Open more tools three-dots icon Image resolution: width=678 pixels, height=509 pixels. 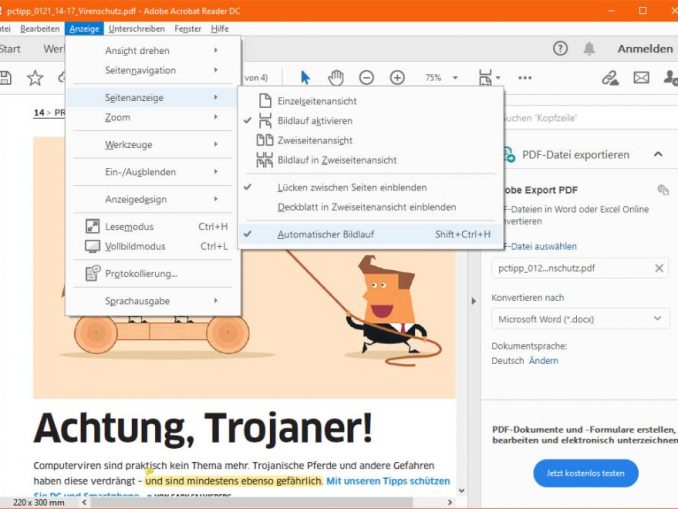click(x=525, y=78)
